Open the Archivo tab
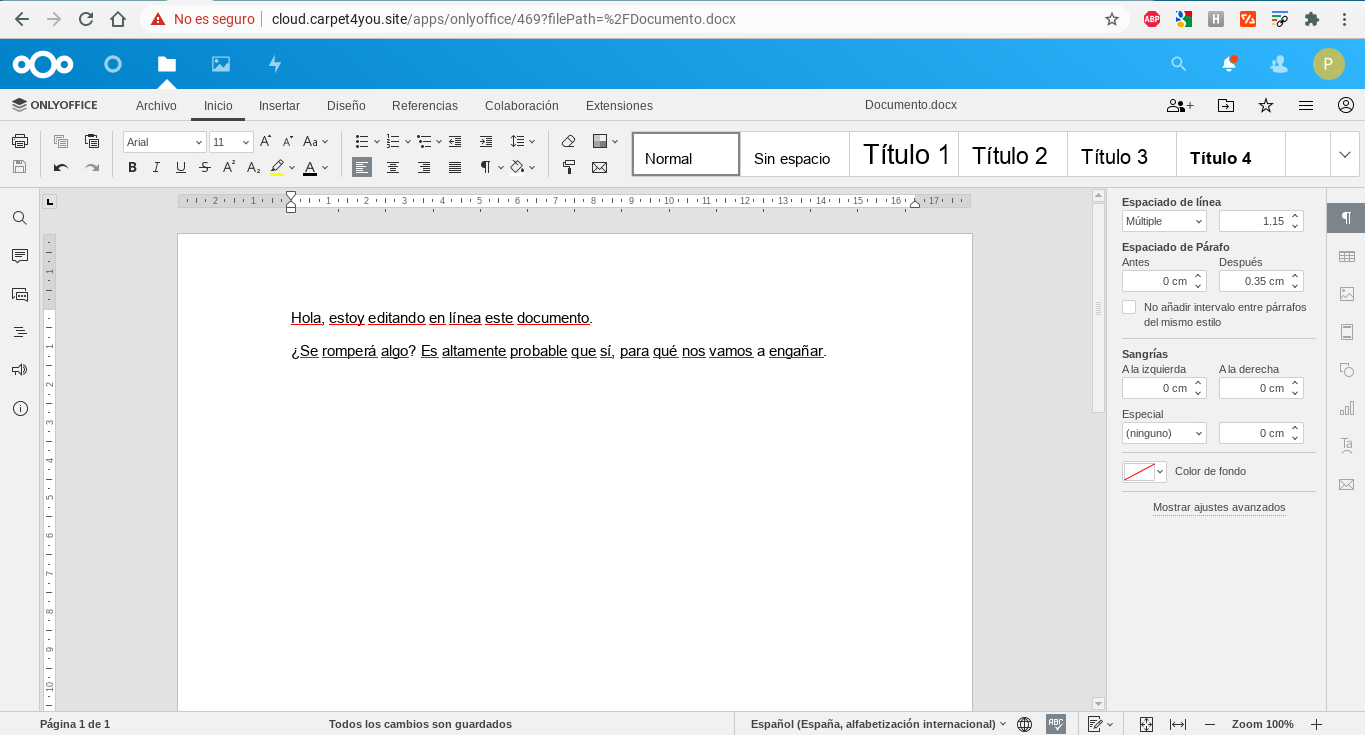This screenshot has width=1365, height=735. click(156, 105)
